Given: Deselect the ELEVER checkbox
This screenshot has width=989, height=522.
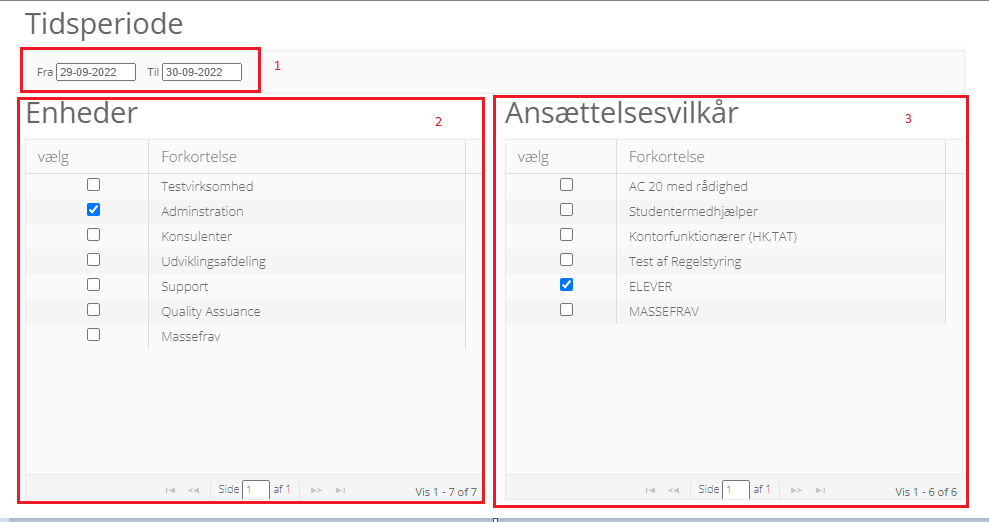Looking at the screenshot, I should pos(567,285).
